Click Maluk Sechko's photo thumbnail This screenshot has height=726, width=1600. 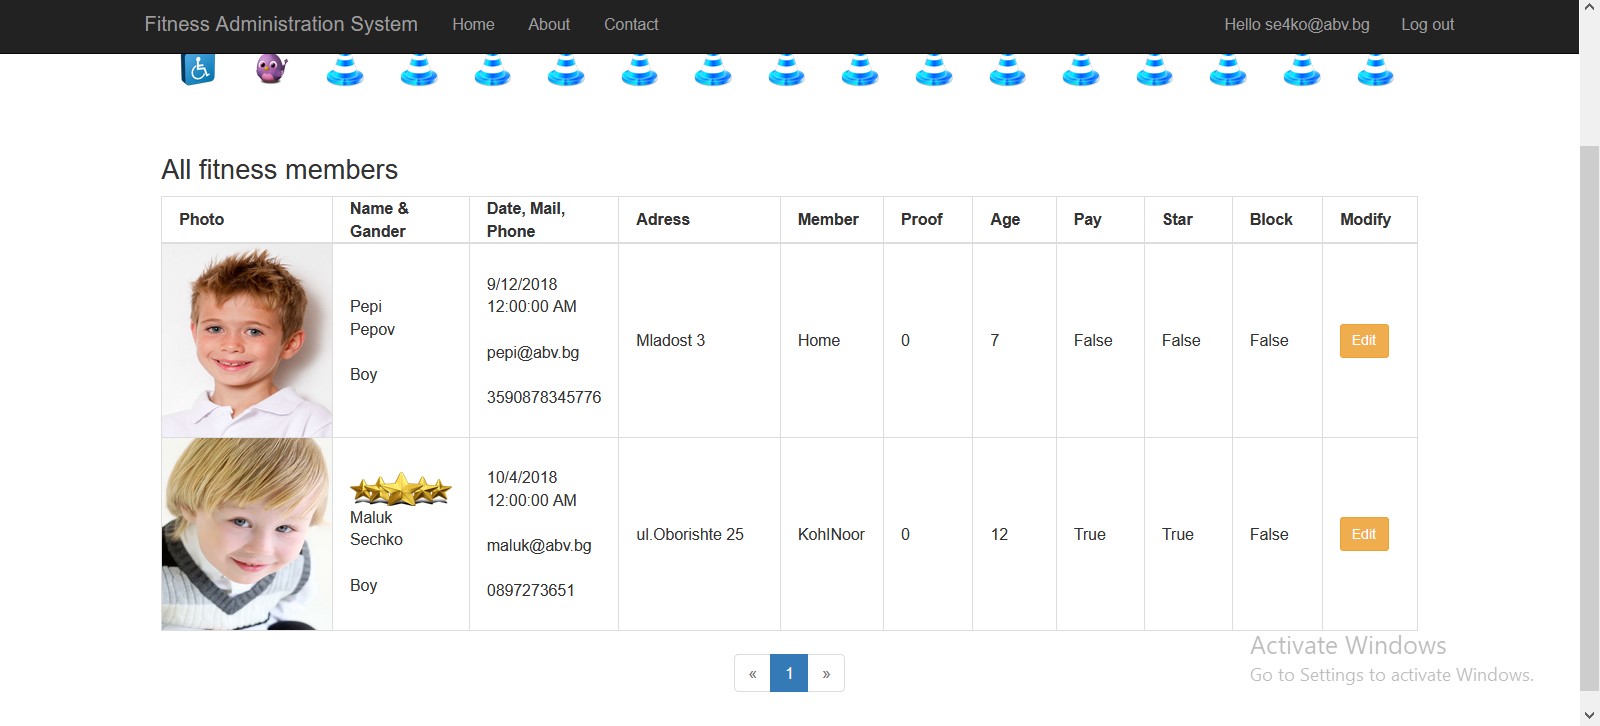[247, 534]
